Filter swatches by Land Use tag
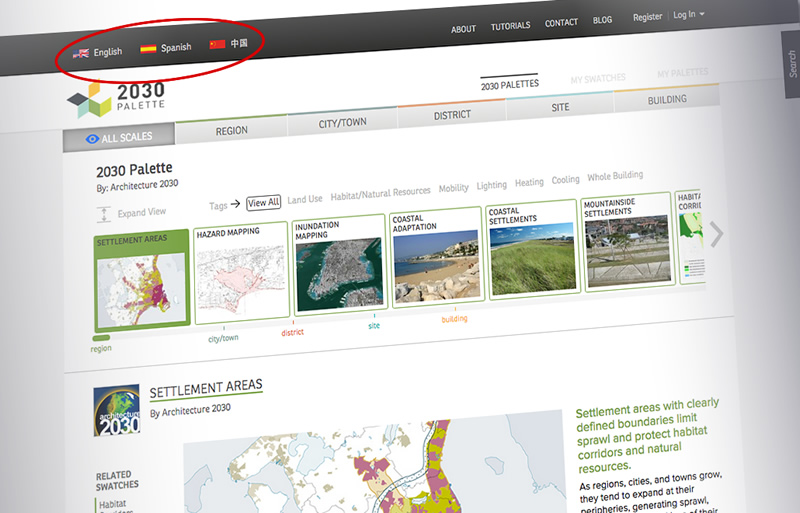Image resolution: width=800 pixels, height=513 pixels. (x=305, y=200)
